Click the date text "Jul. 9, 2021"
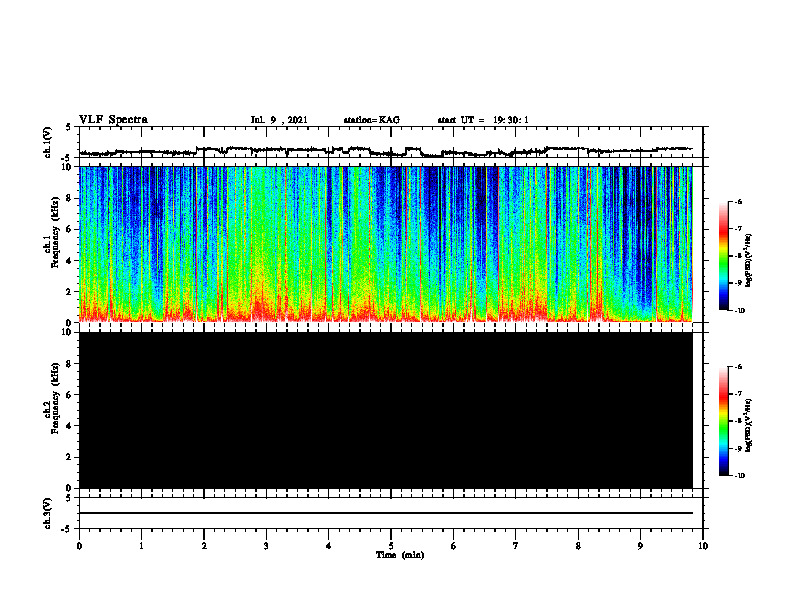Screen dimensions: 792x612 coord(279,120)
